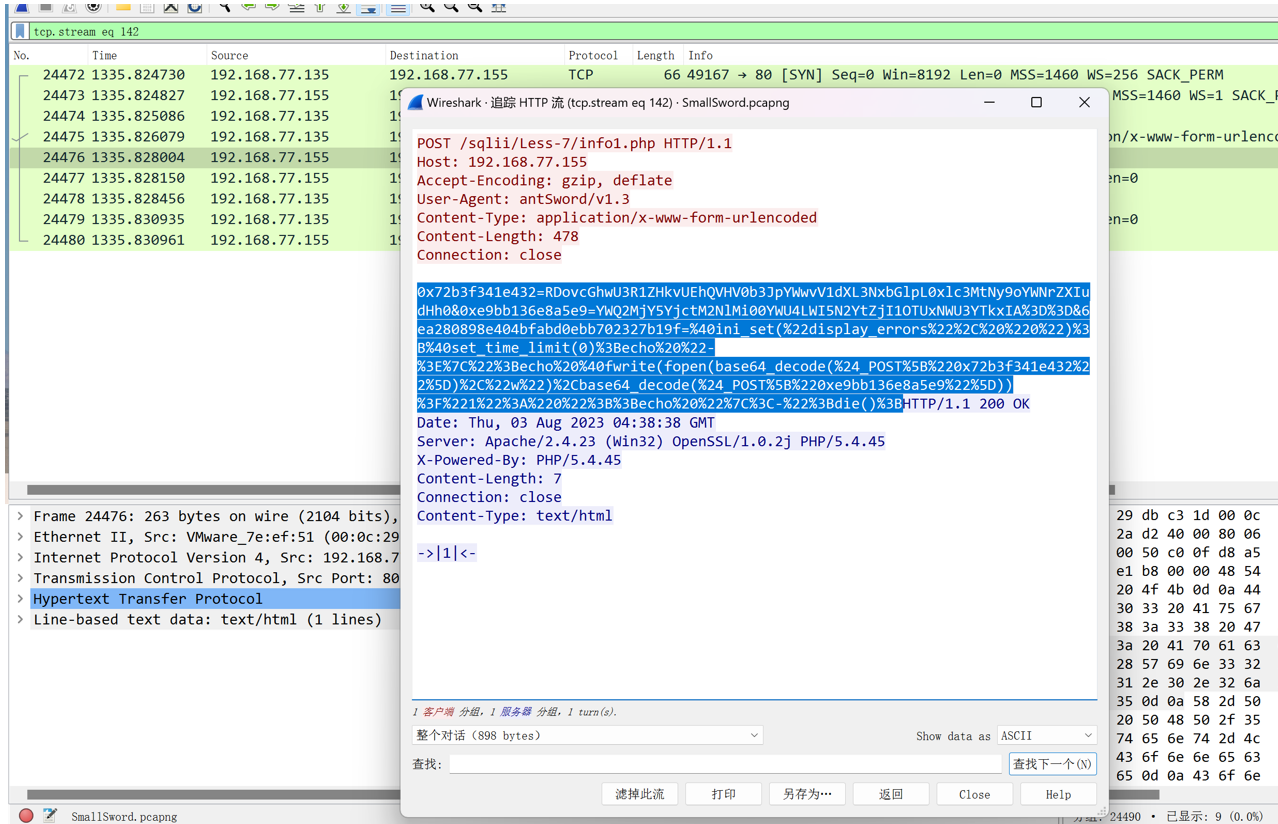Open the 整个对话 (898 bytes) dropdown

tap(587, 735)
